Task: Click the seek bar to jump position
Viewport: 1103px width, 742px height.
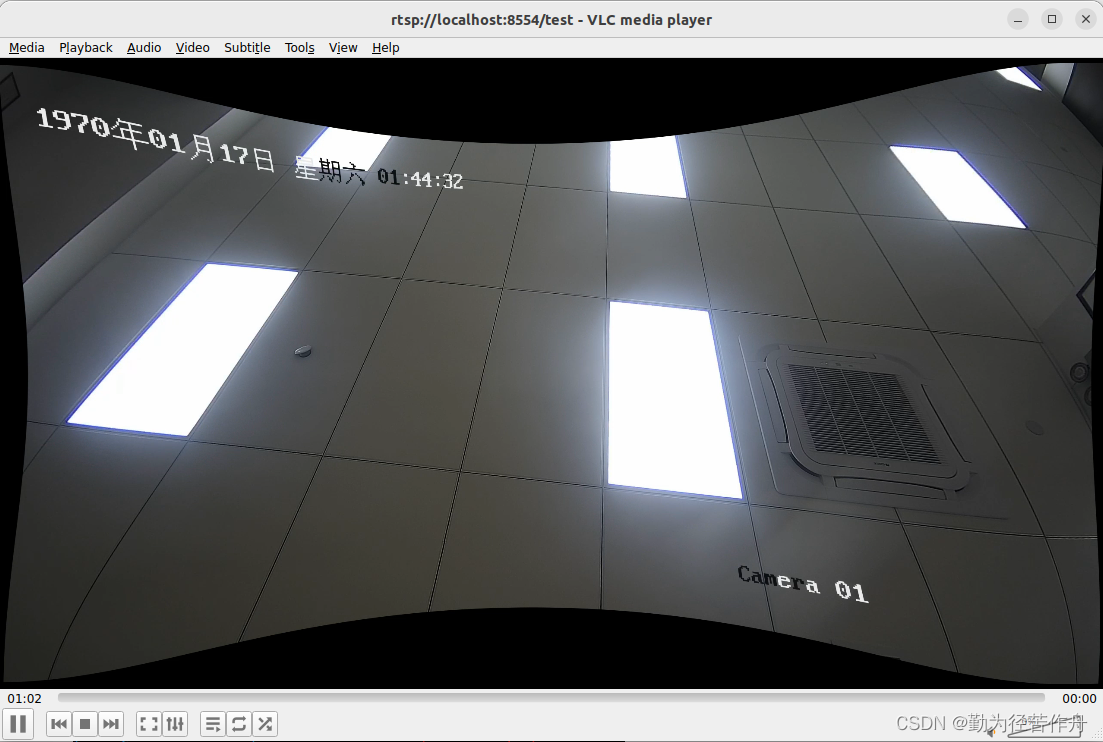Action: pyautogui.click(x=550, y=698)
